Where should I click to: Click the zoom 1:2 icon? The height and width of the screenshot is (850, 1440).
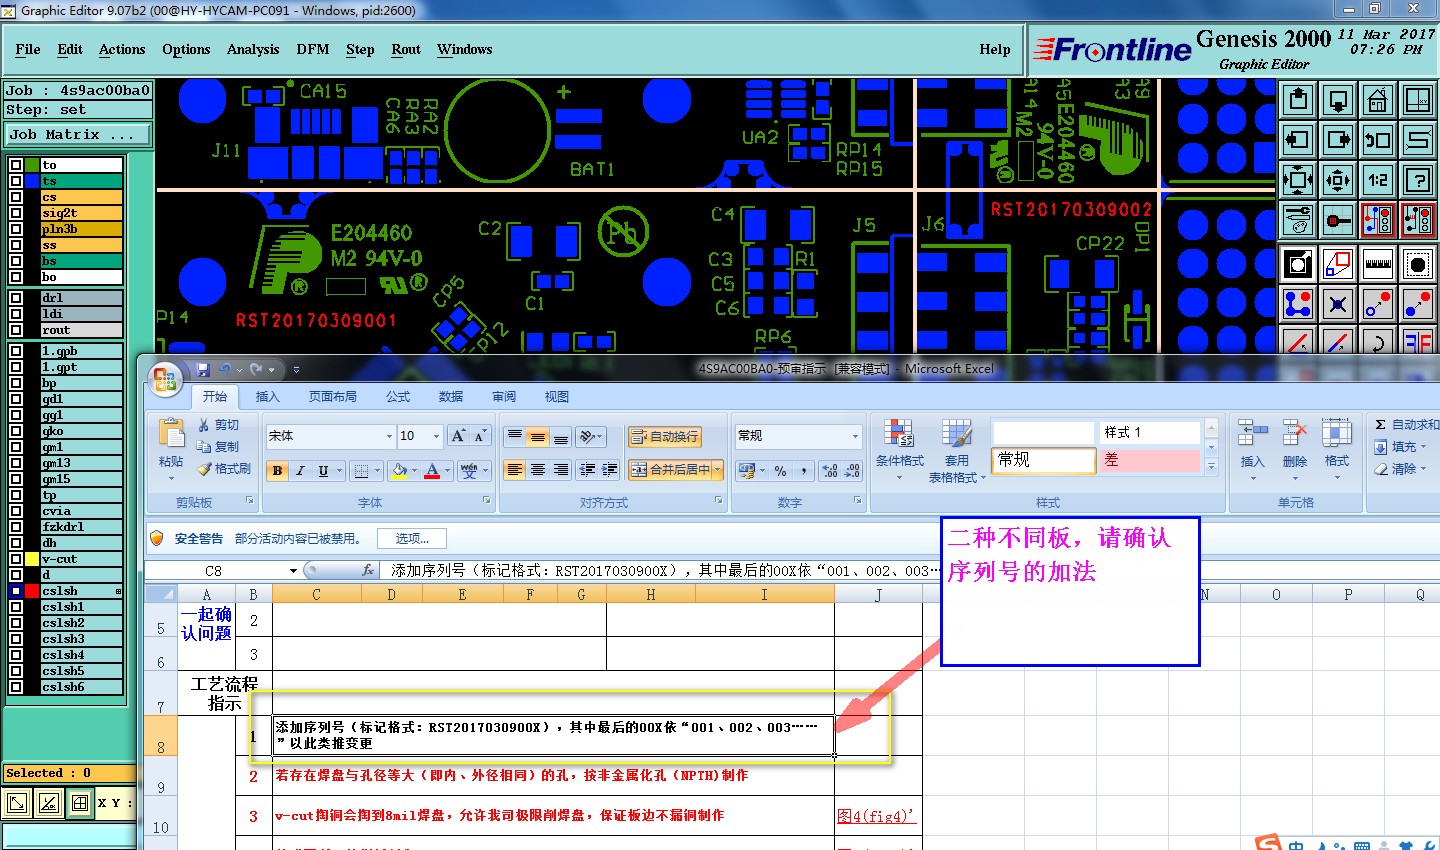coord(1378,180)
